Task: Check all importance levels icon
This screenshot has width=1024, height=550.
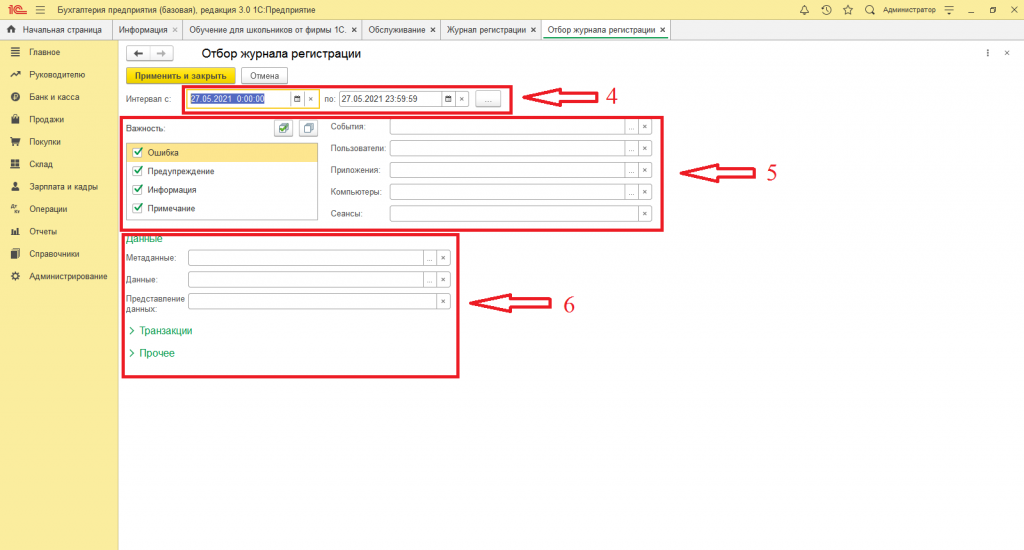Action: (x=283, y=128)
